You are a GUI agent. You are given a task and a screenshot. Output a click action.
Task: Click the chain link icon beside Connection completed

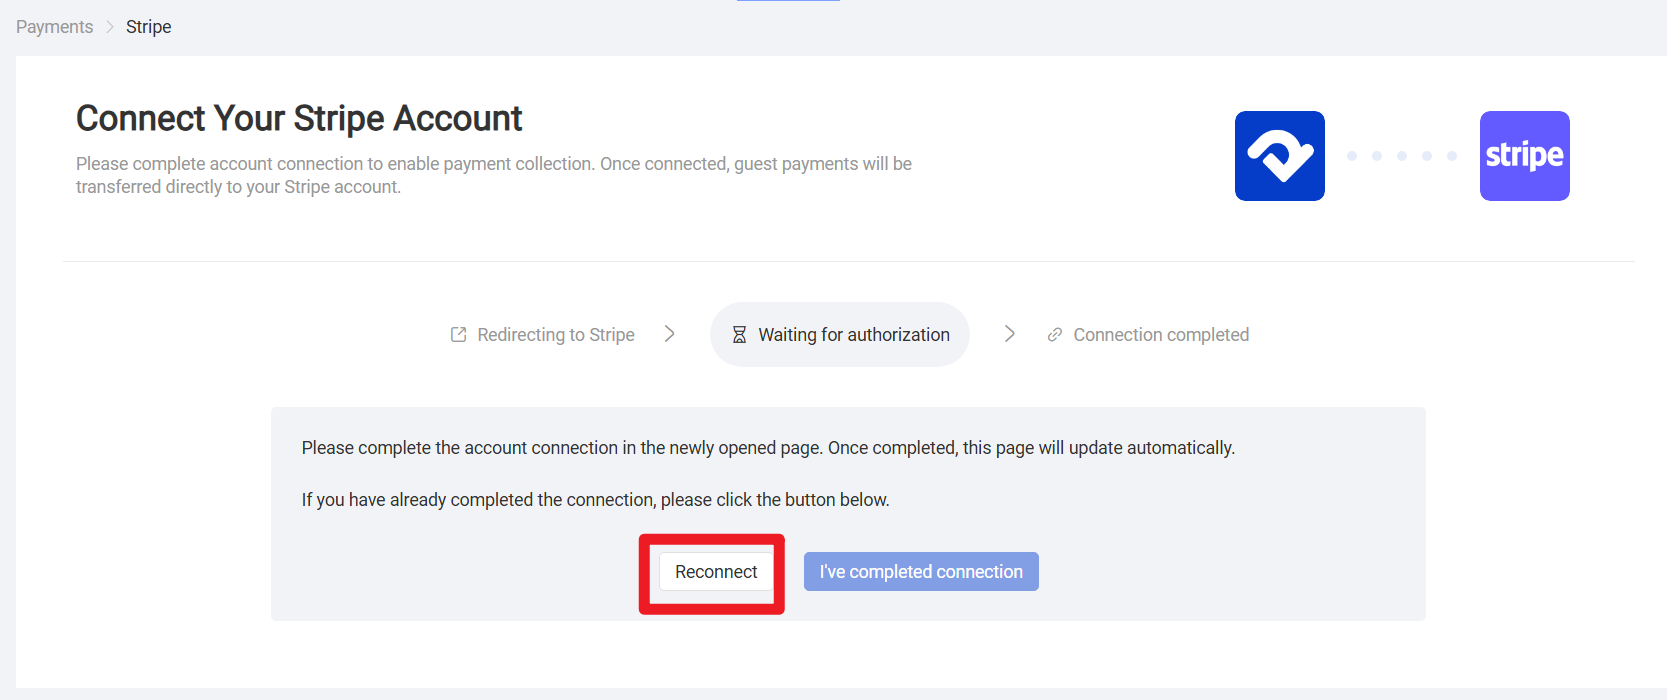[1054, 335]
